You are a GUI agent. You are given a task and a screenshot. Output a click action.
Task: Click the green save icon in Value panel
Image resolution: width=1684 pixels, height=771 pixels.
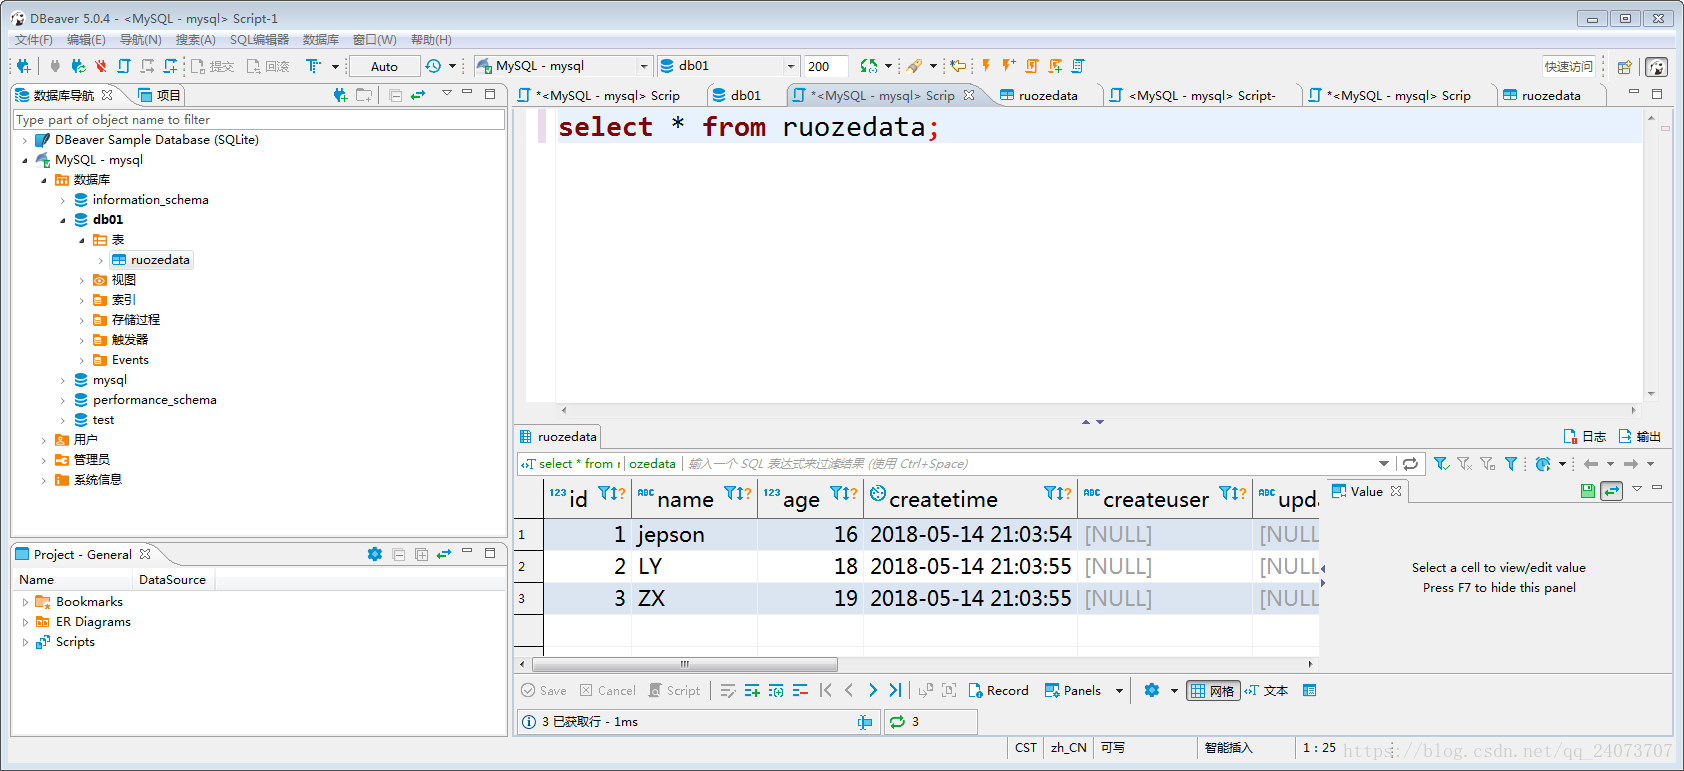pyautogui.click(x=1588, y=491)
